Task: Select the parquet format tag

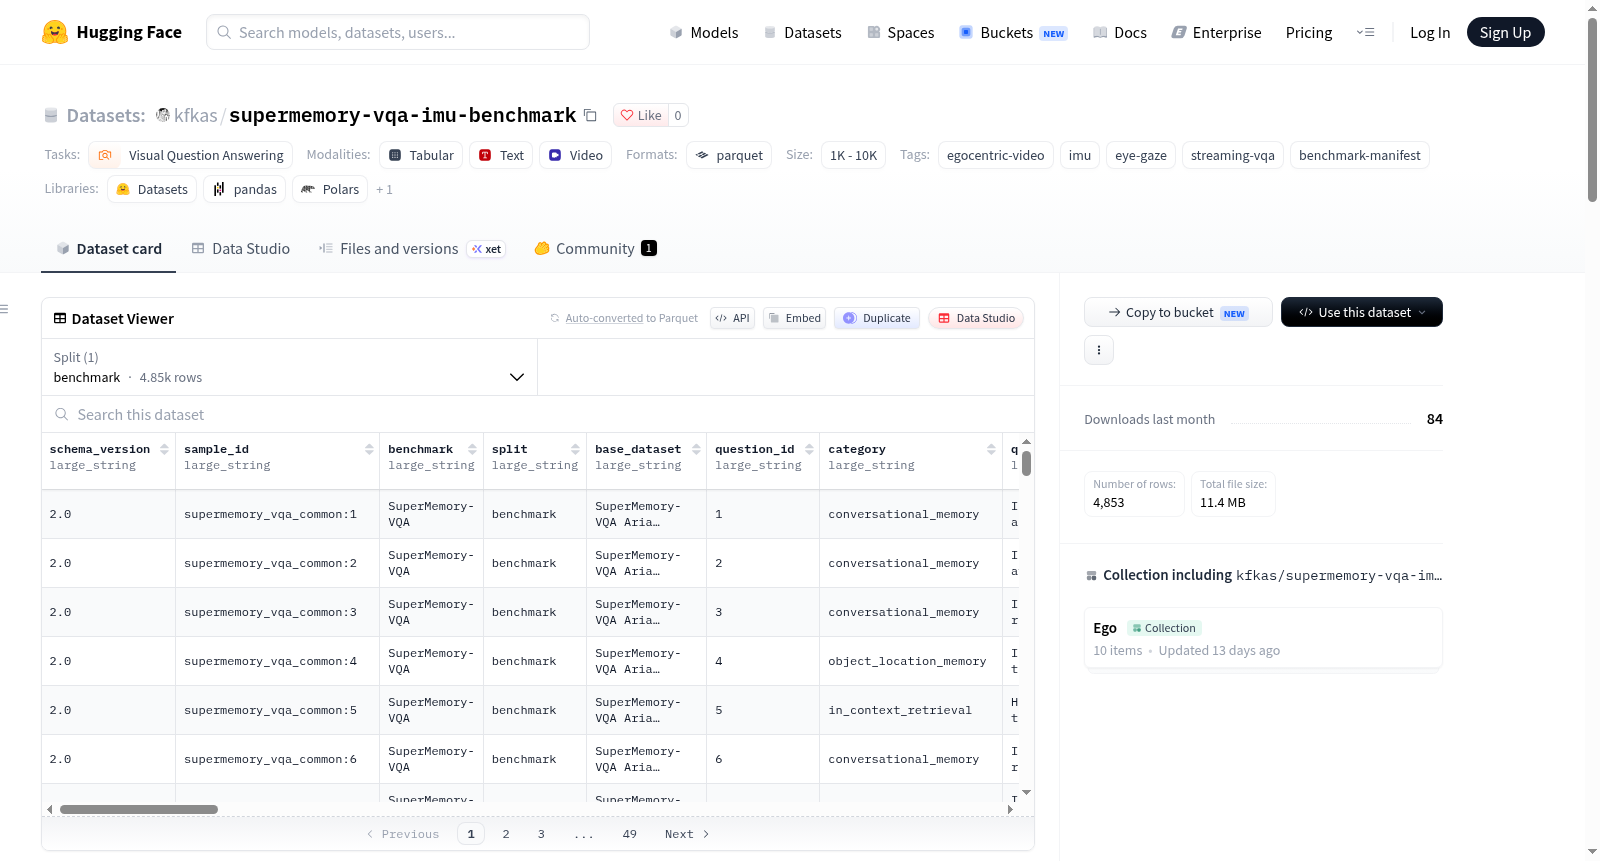Action: (729, 155)
